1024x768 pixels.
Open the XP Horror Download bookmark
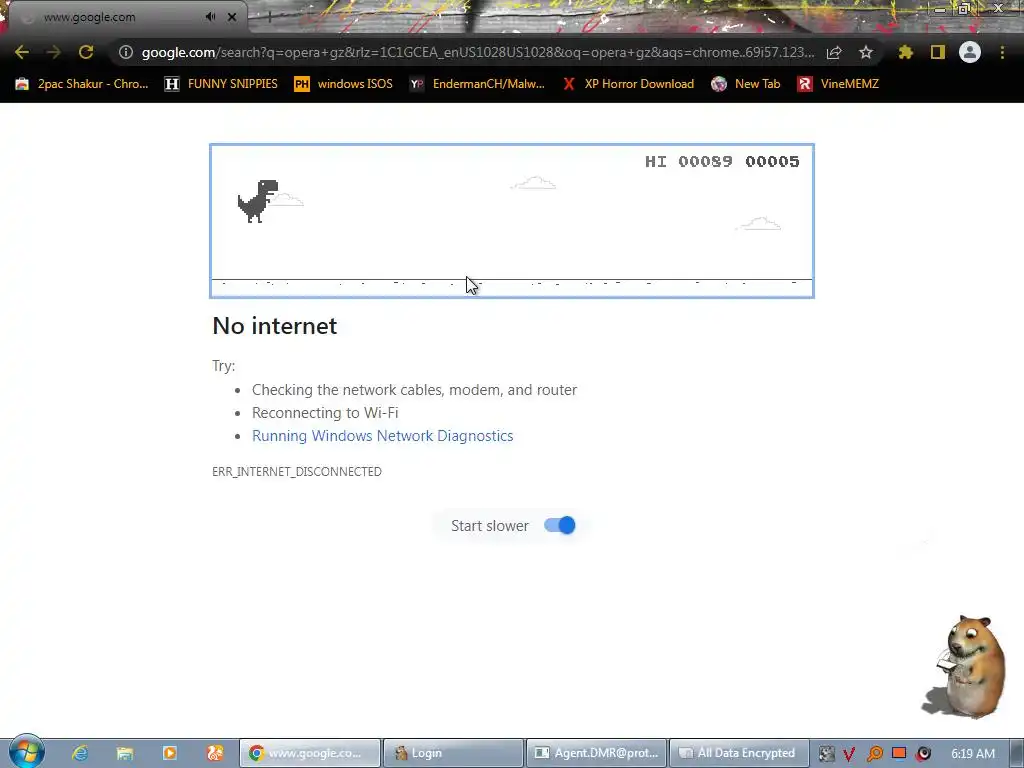pyautogui.click(x=628, y=84)
